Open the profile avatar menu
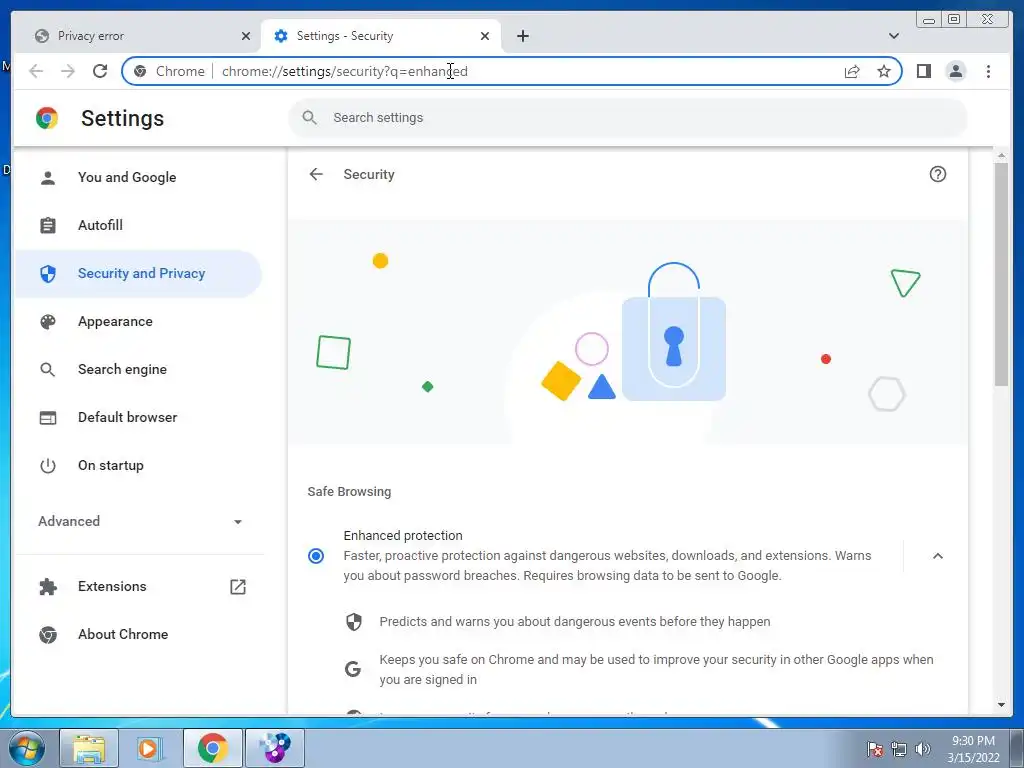This screenshot has width=1024, height=768. tap(955, 71)
